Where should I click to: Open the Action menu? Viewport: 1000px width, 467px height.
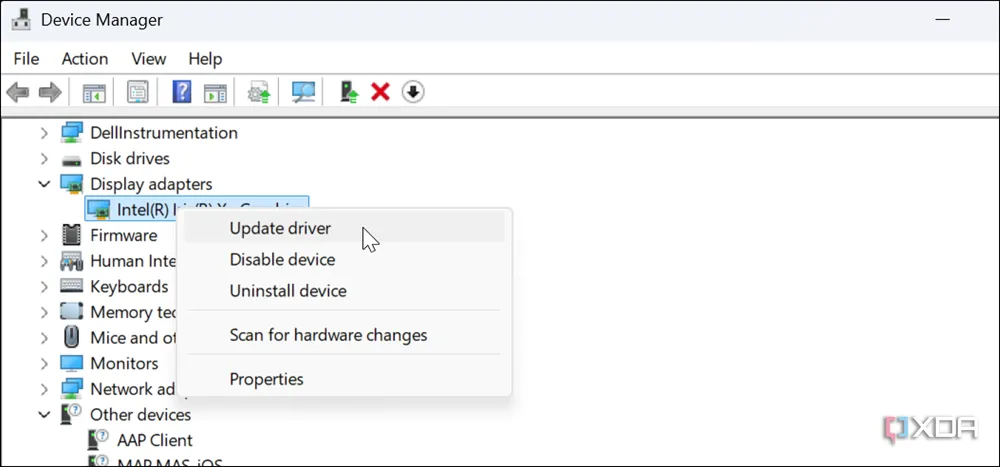pyautogui.click(x=85, y=59)
